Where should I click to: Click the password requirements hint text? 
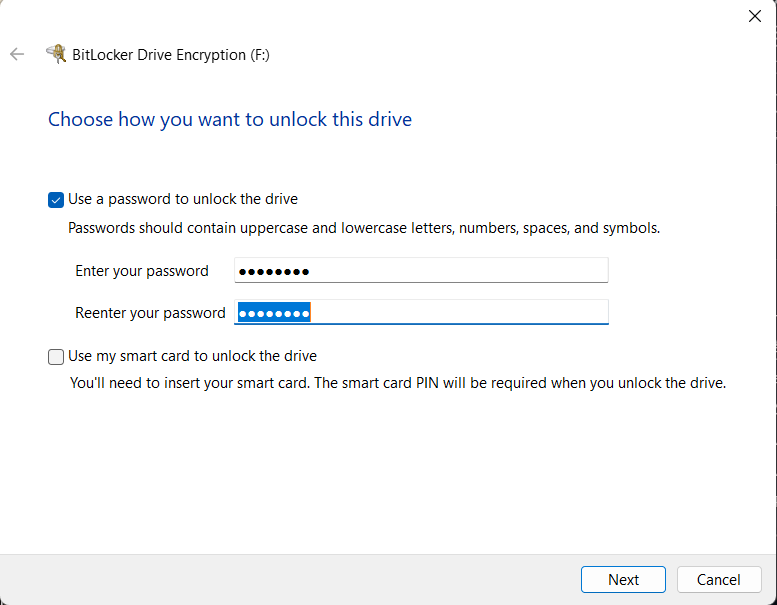pyautogui.click(x=364, y=228)
